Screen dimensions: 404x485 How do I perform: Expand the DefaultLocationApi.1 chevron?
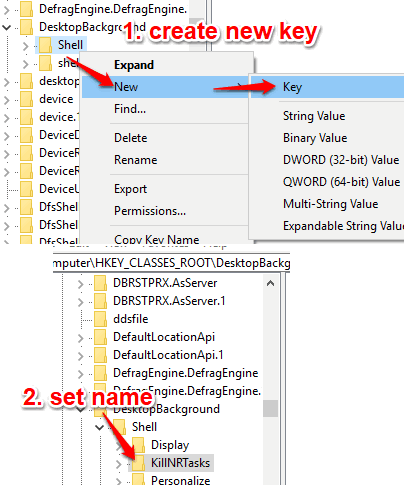tap(80, 356)
